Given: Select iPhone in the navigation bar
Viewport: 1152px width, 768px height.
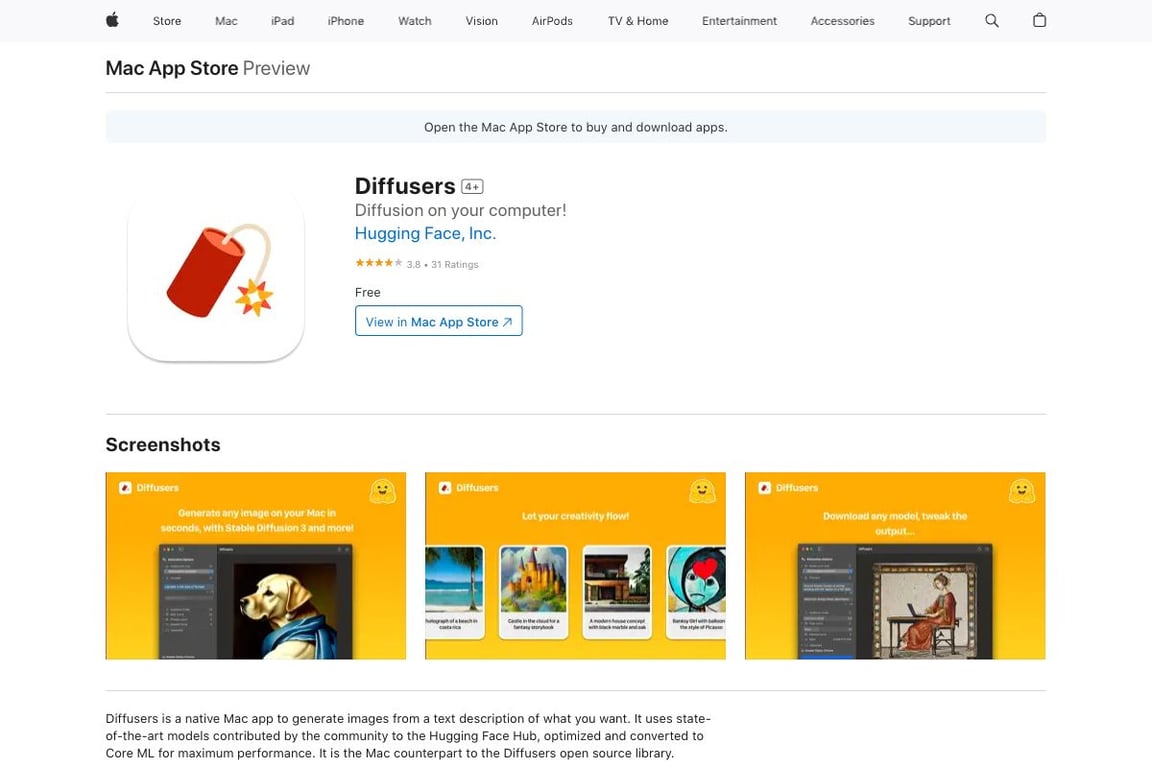Looking at the screenshot, I should [x=345, y=21].
